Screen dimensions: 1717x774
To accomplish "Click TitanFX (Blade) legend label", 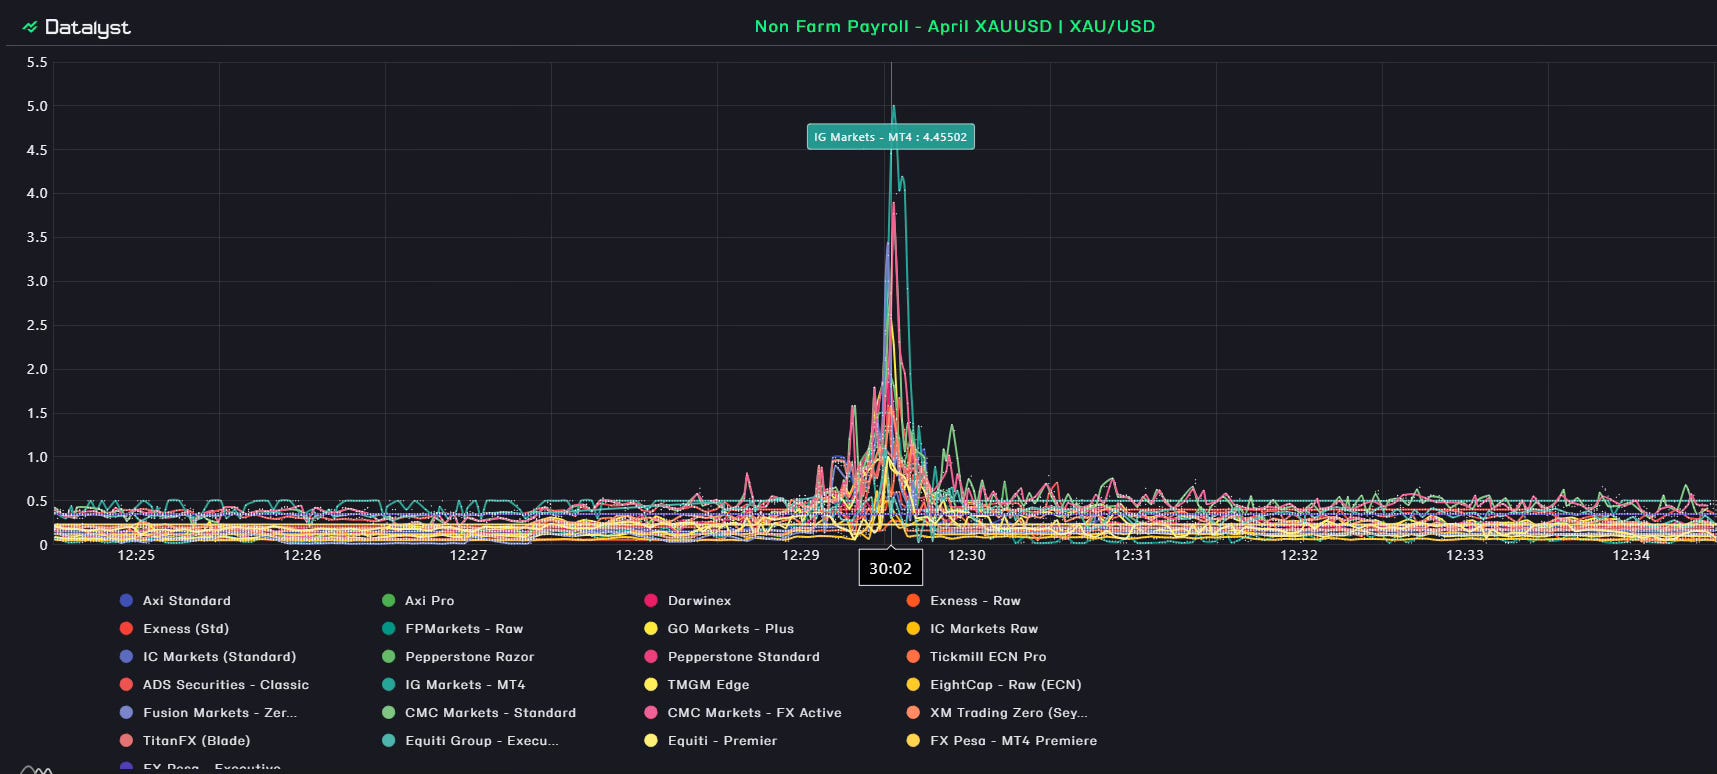I will point(197,741).
